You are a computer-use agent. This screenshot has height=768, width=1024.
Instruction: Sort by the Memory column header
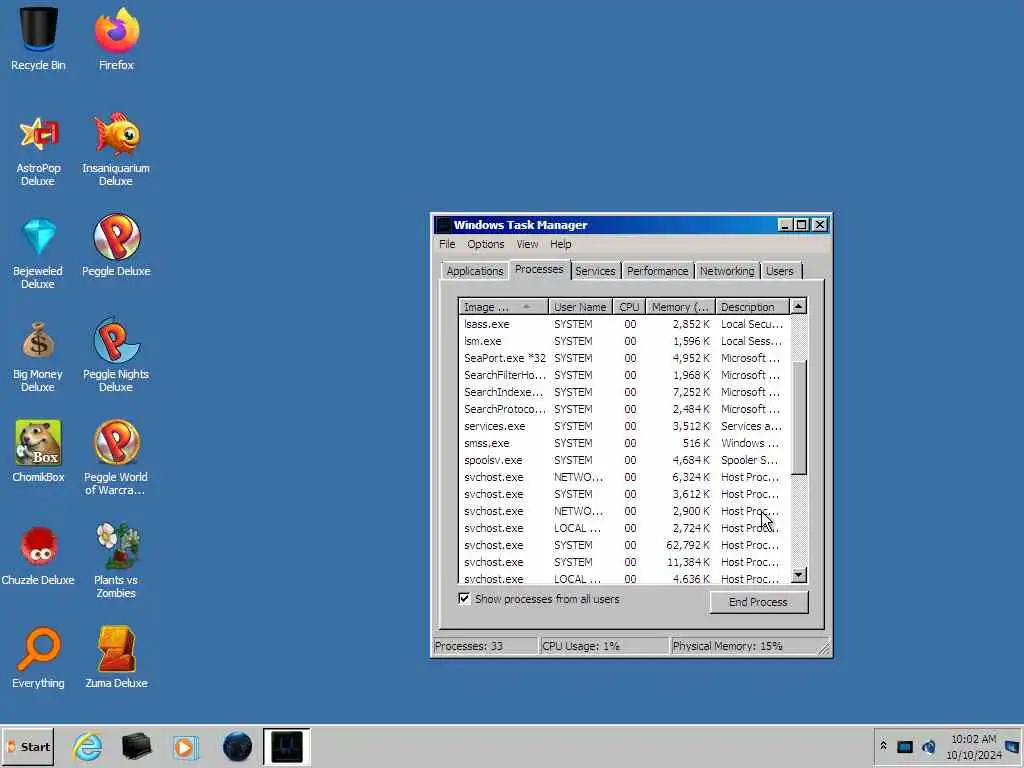click(680, 307)
